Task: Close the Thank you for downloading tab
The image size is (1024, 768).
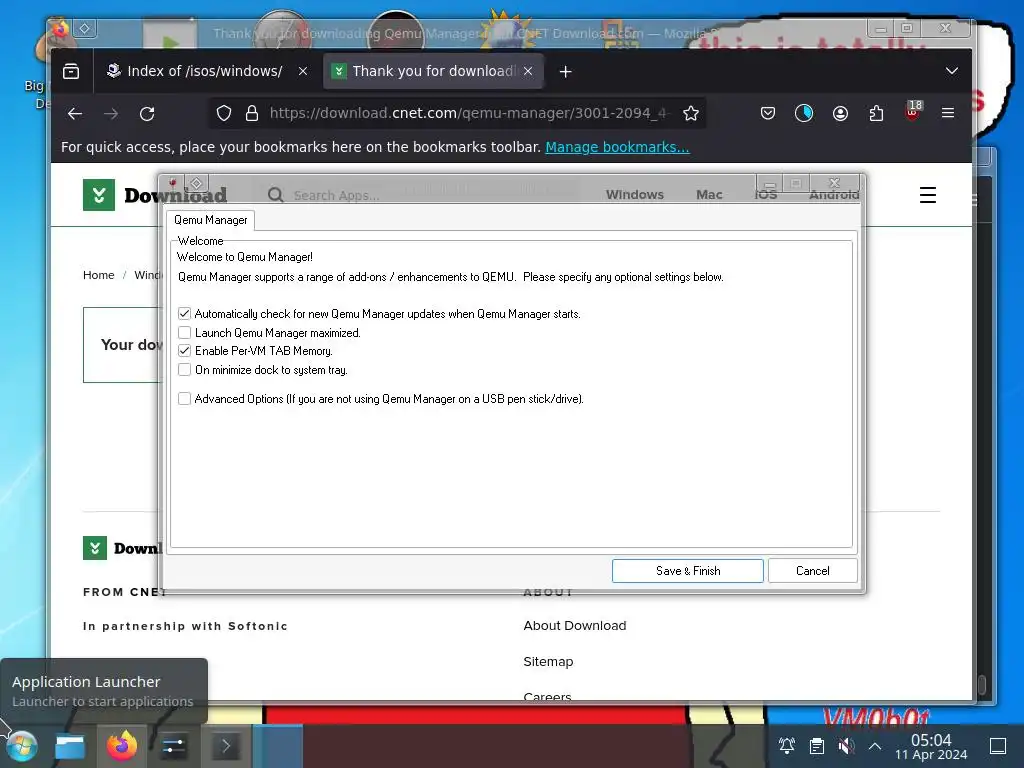Action: (528, 71)
